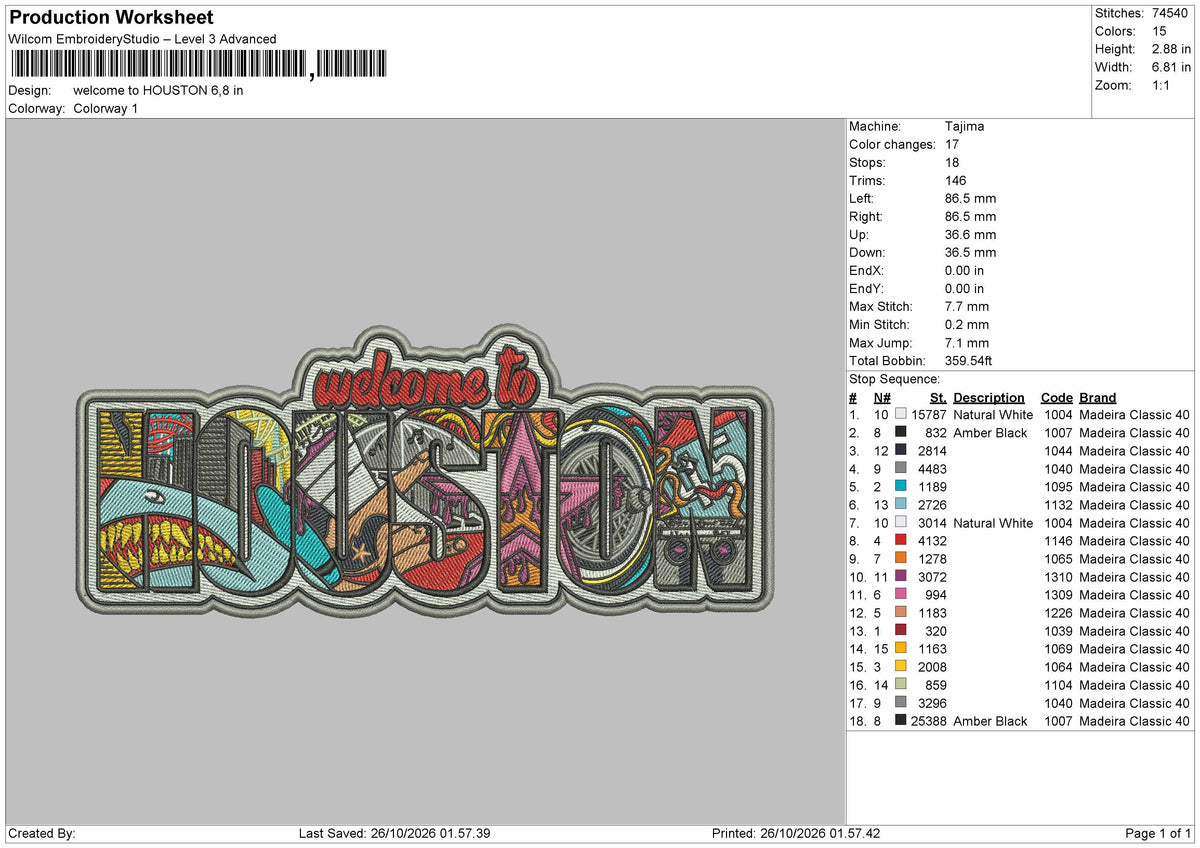Select olive swatch in stop sequence row 16
The width and height of the screenshot is (1200, 848).
point(901,684)
